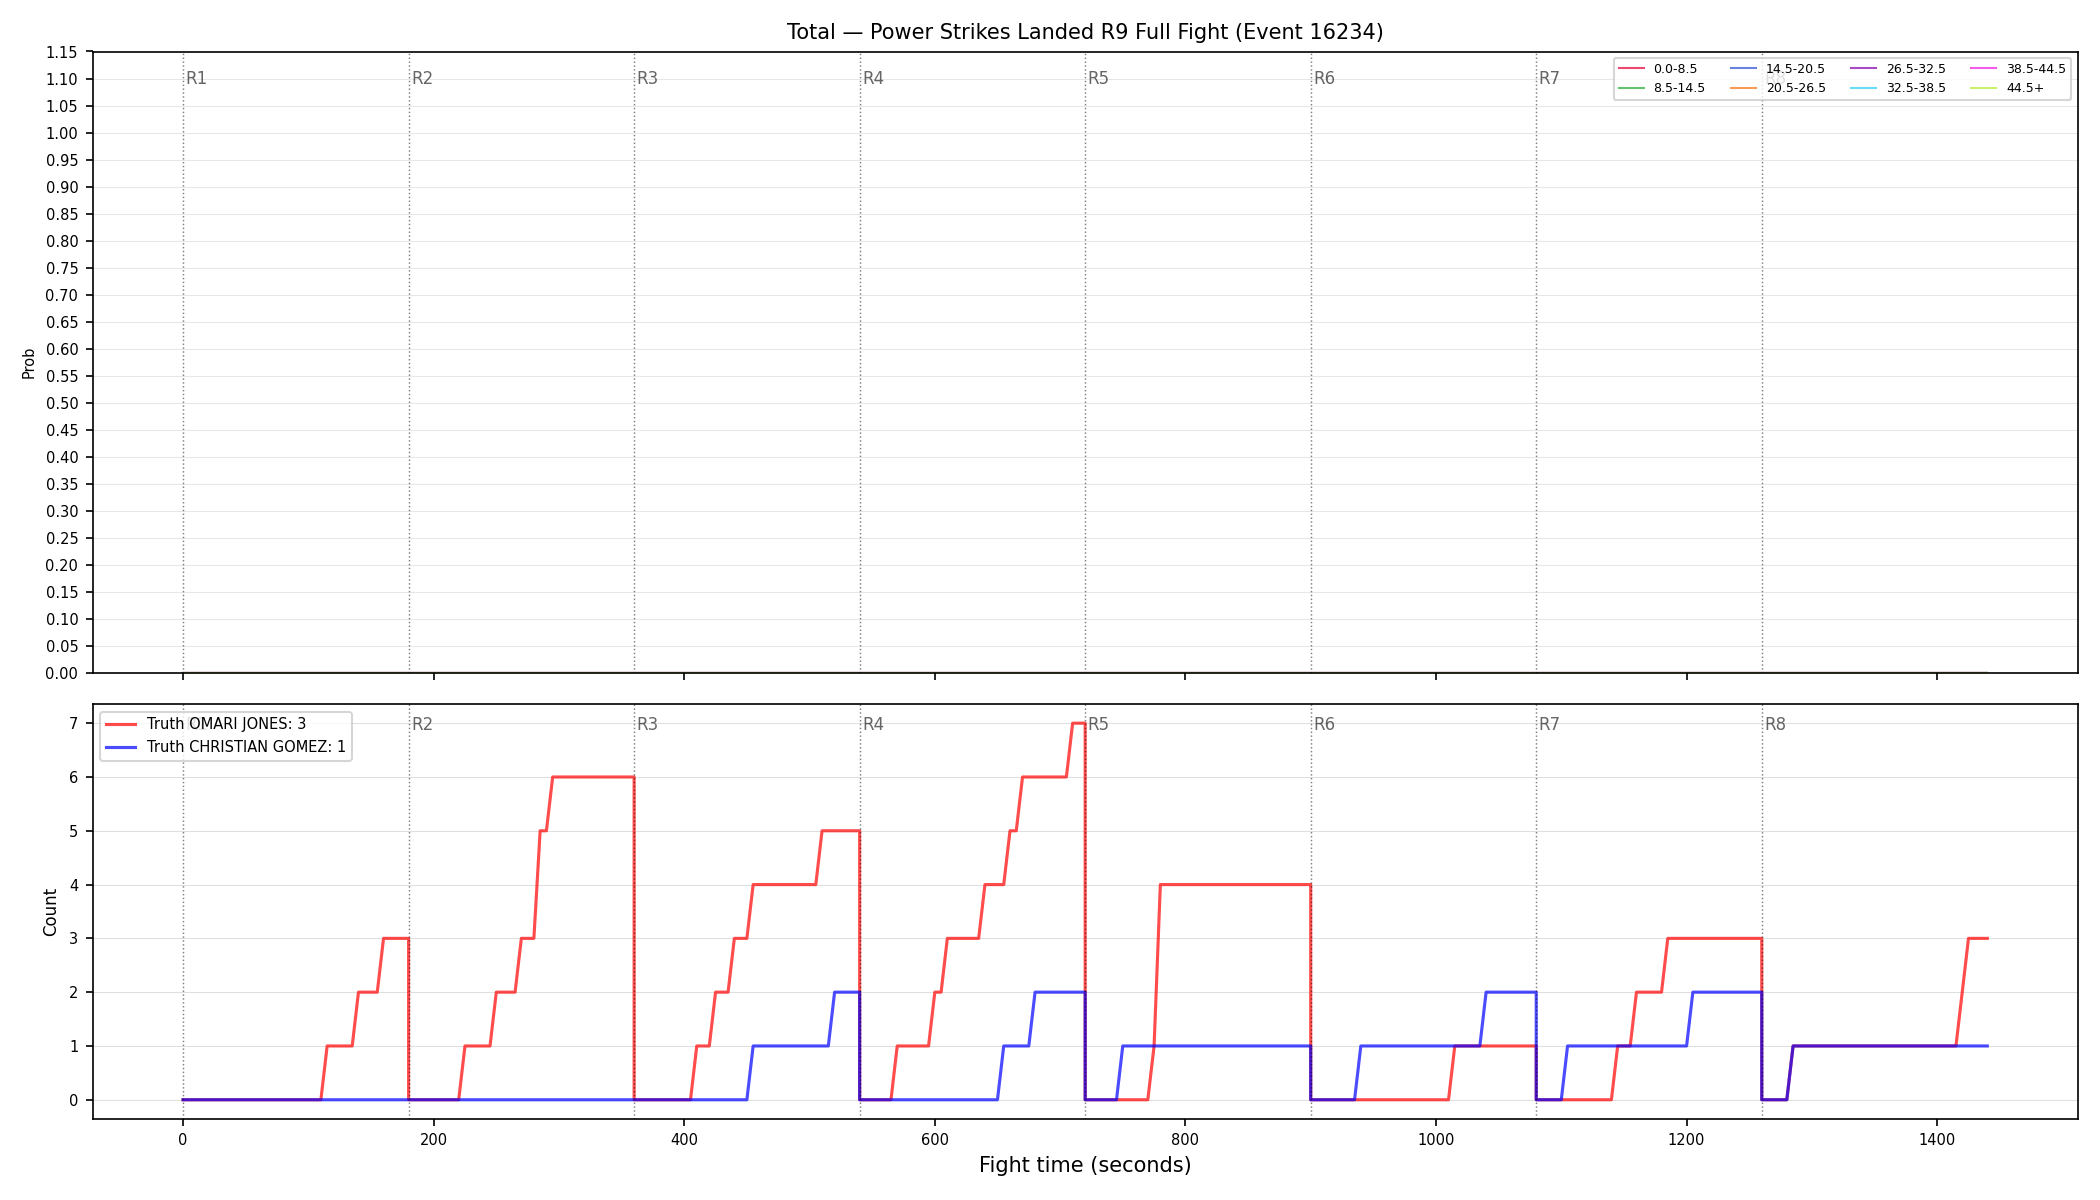
Task: Click the 7 tick on Count axis
Action: click(74, 723)
